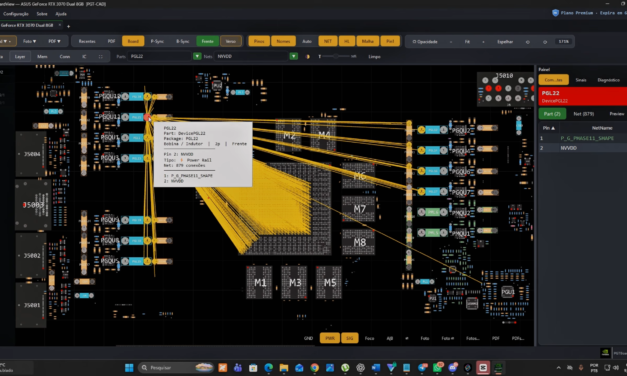Click the Espelhar mirror button
627x376 pixels.
[505, 42]
